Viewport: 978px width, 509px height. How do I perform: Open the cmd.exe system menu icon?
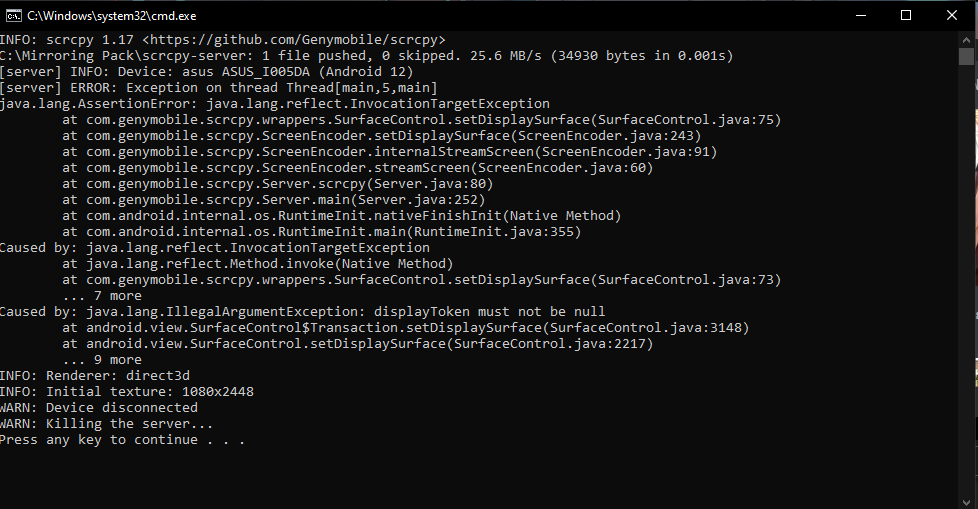click(12, 15)
